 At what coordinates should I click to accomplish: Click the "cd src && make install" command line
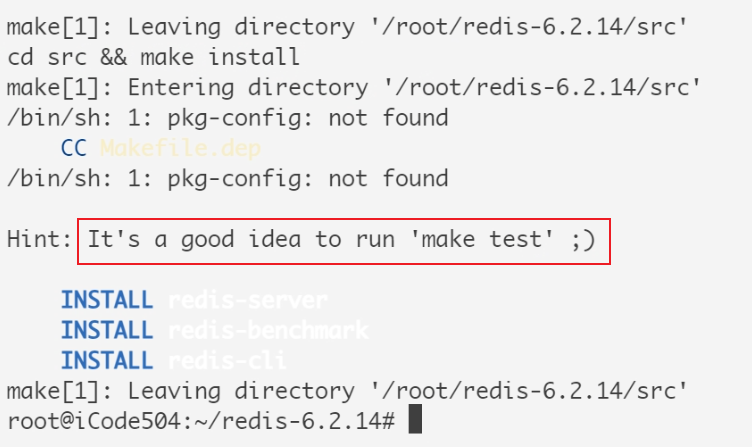click(x=153, y=58)
